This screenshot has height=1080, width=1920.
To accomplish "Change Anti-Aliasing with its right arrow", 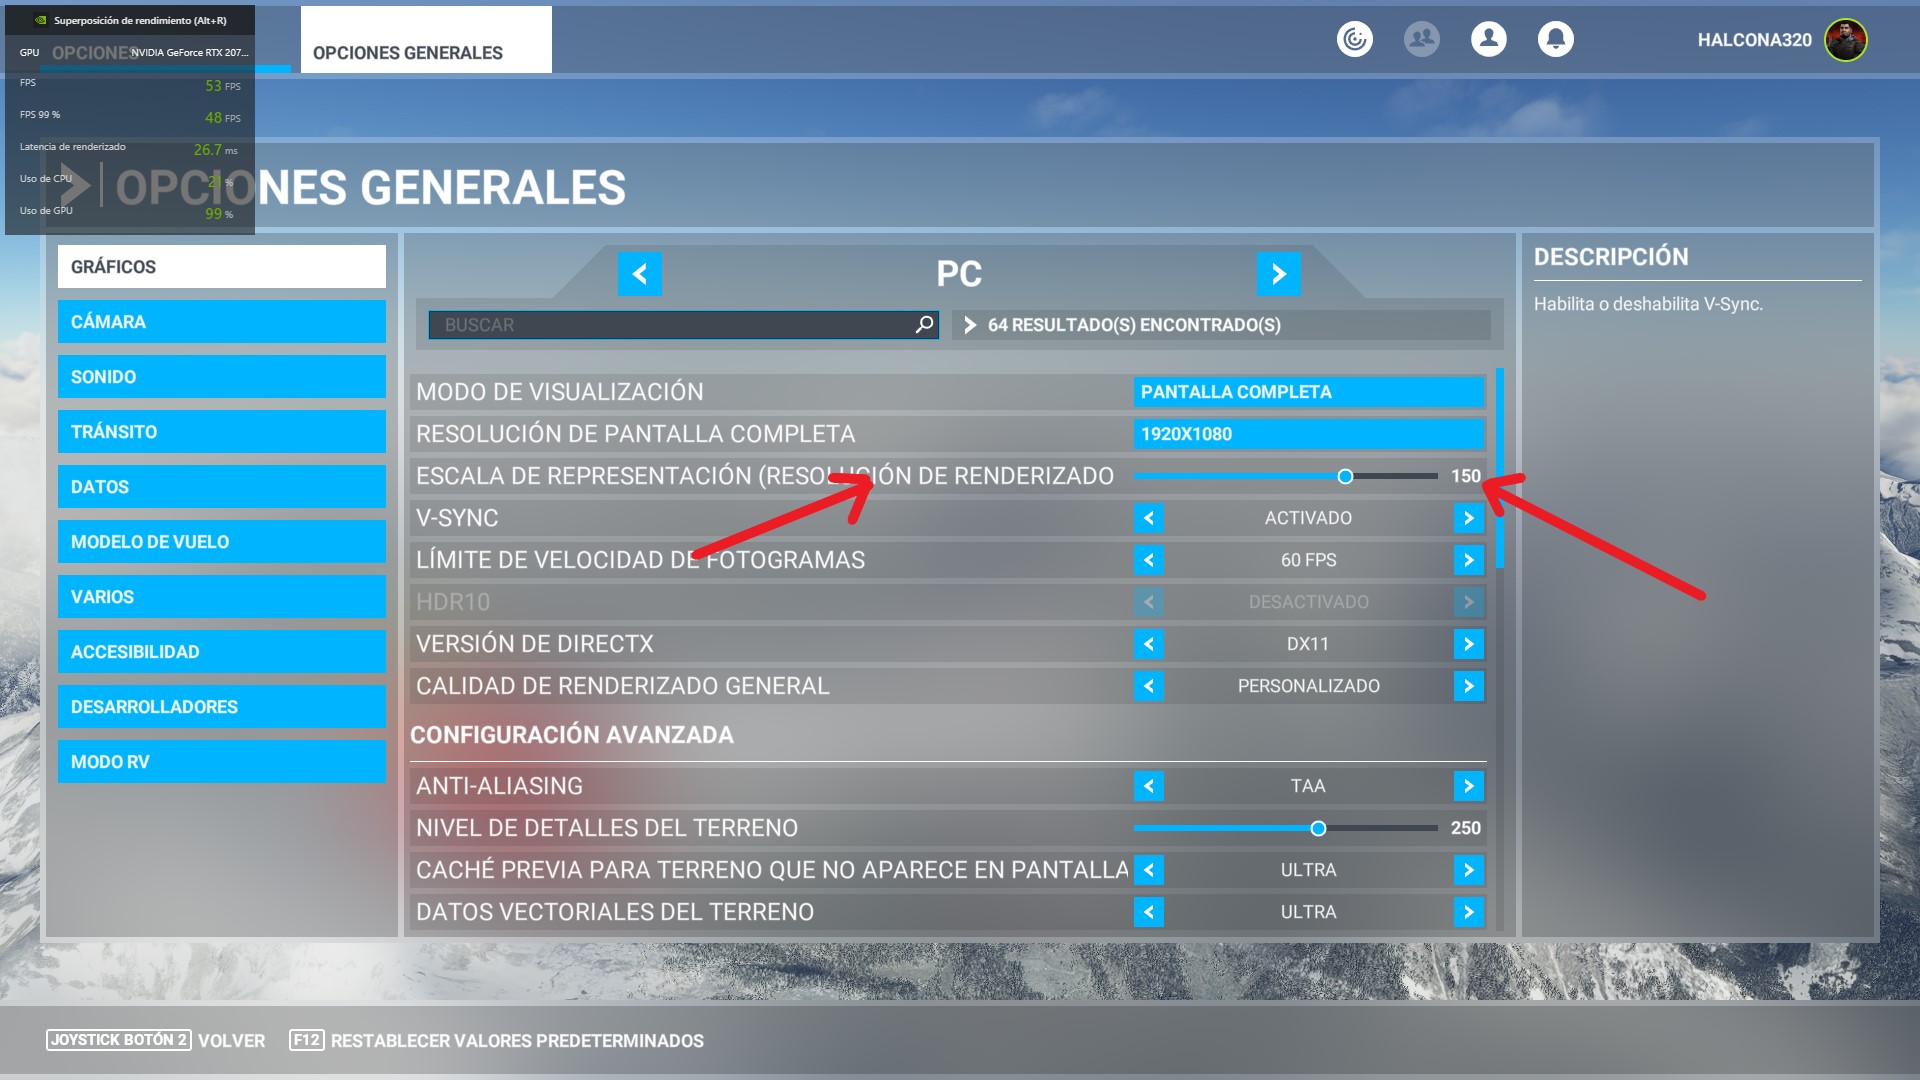I will [x=1468, y=786].
